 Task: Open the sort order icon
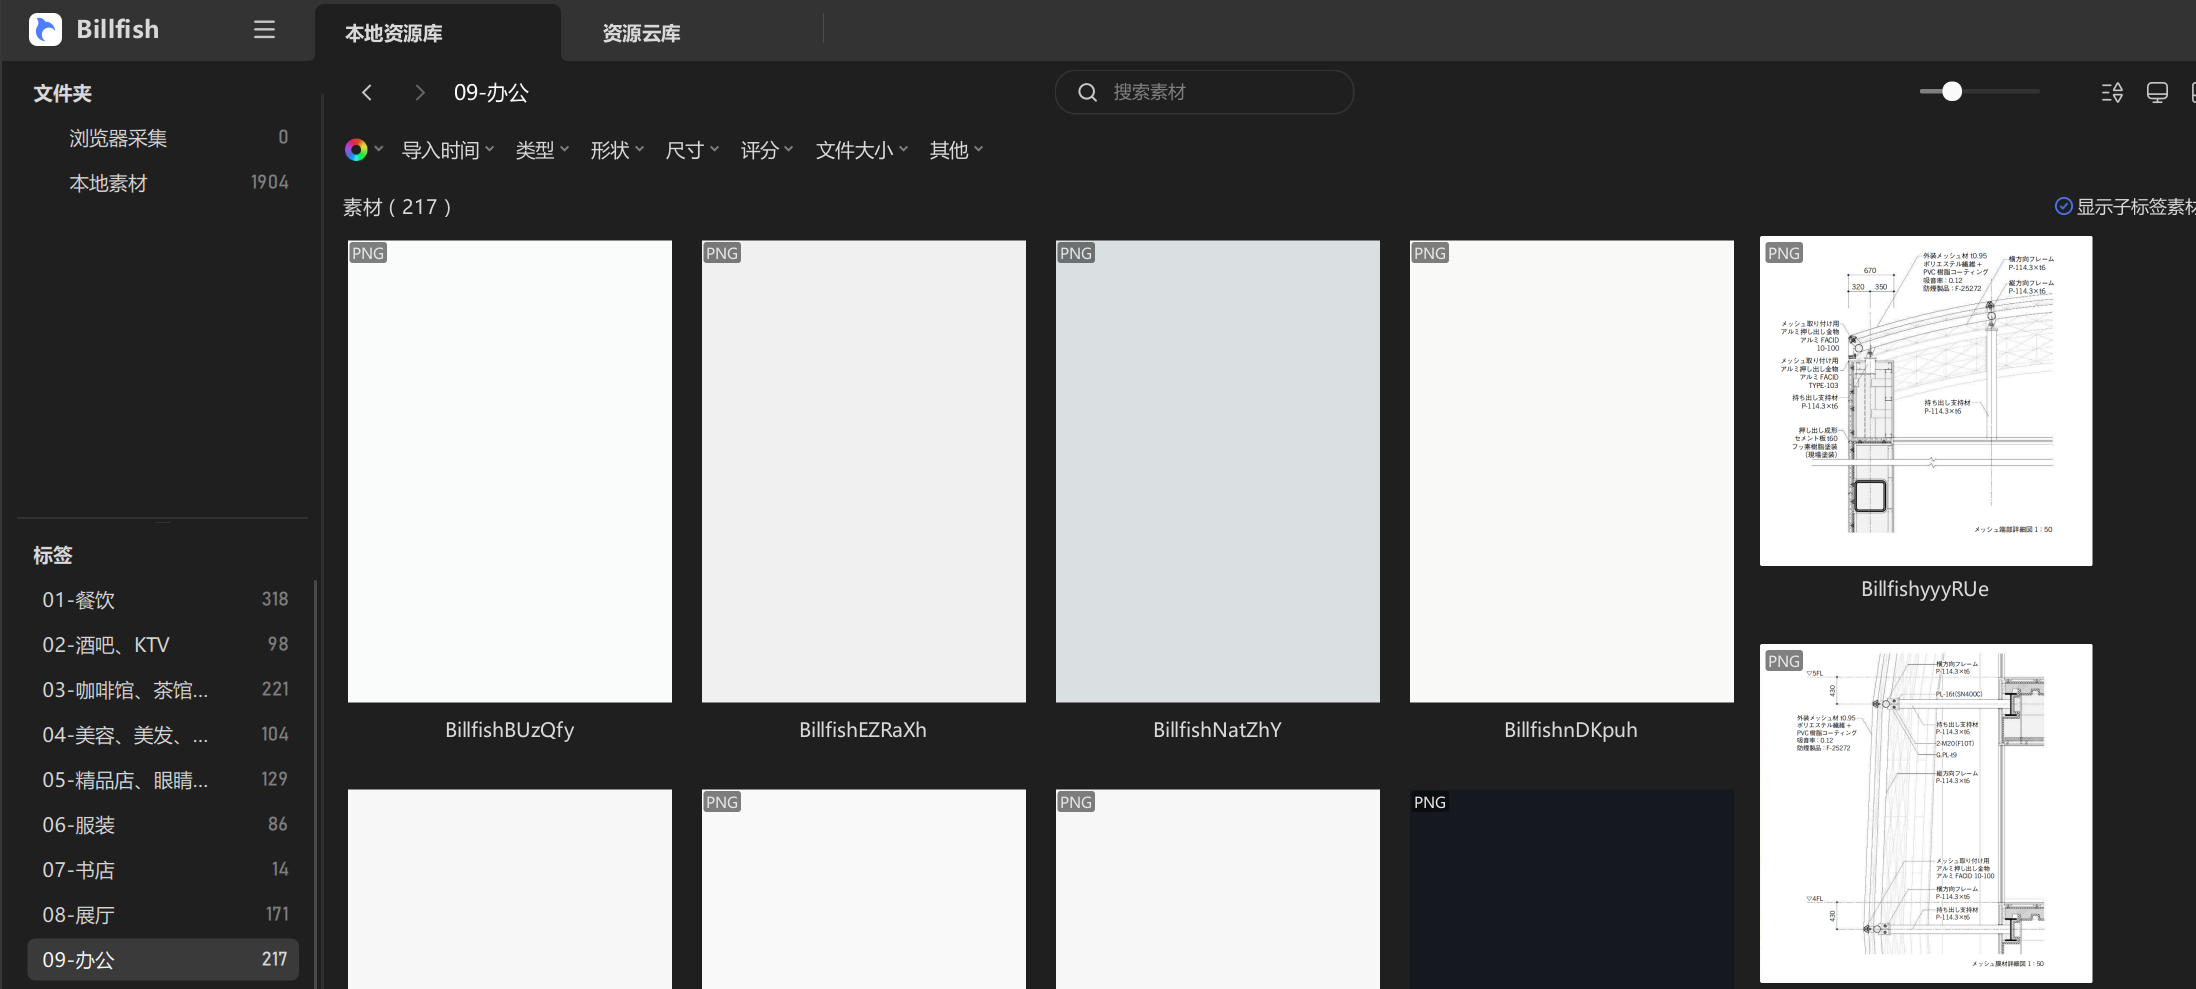tap(2112, 93)
